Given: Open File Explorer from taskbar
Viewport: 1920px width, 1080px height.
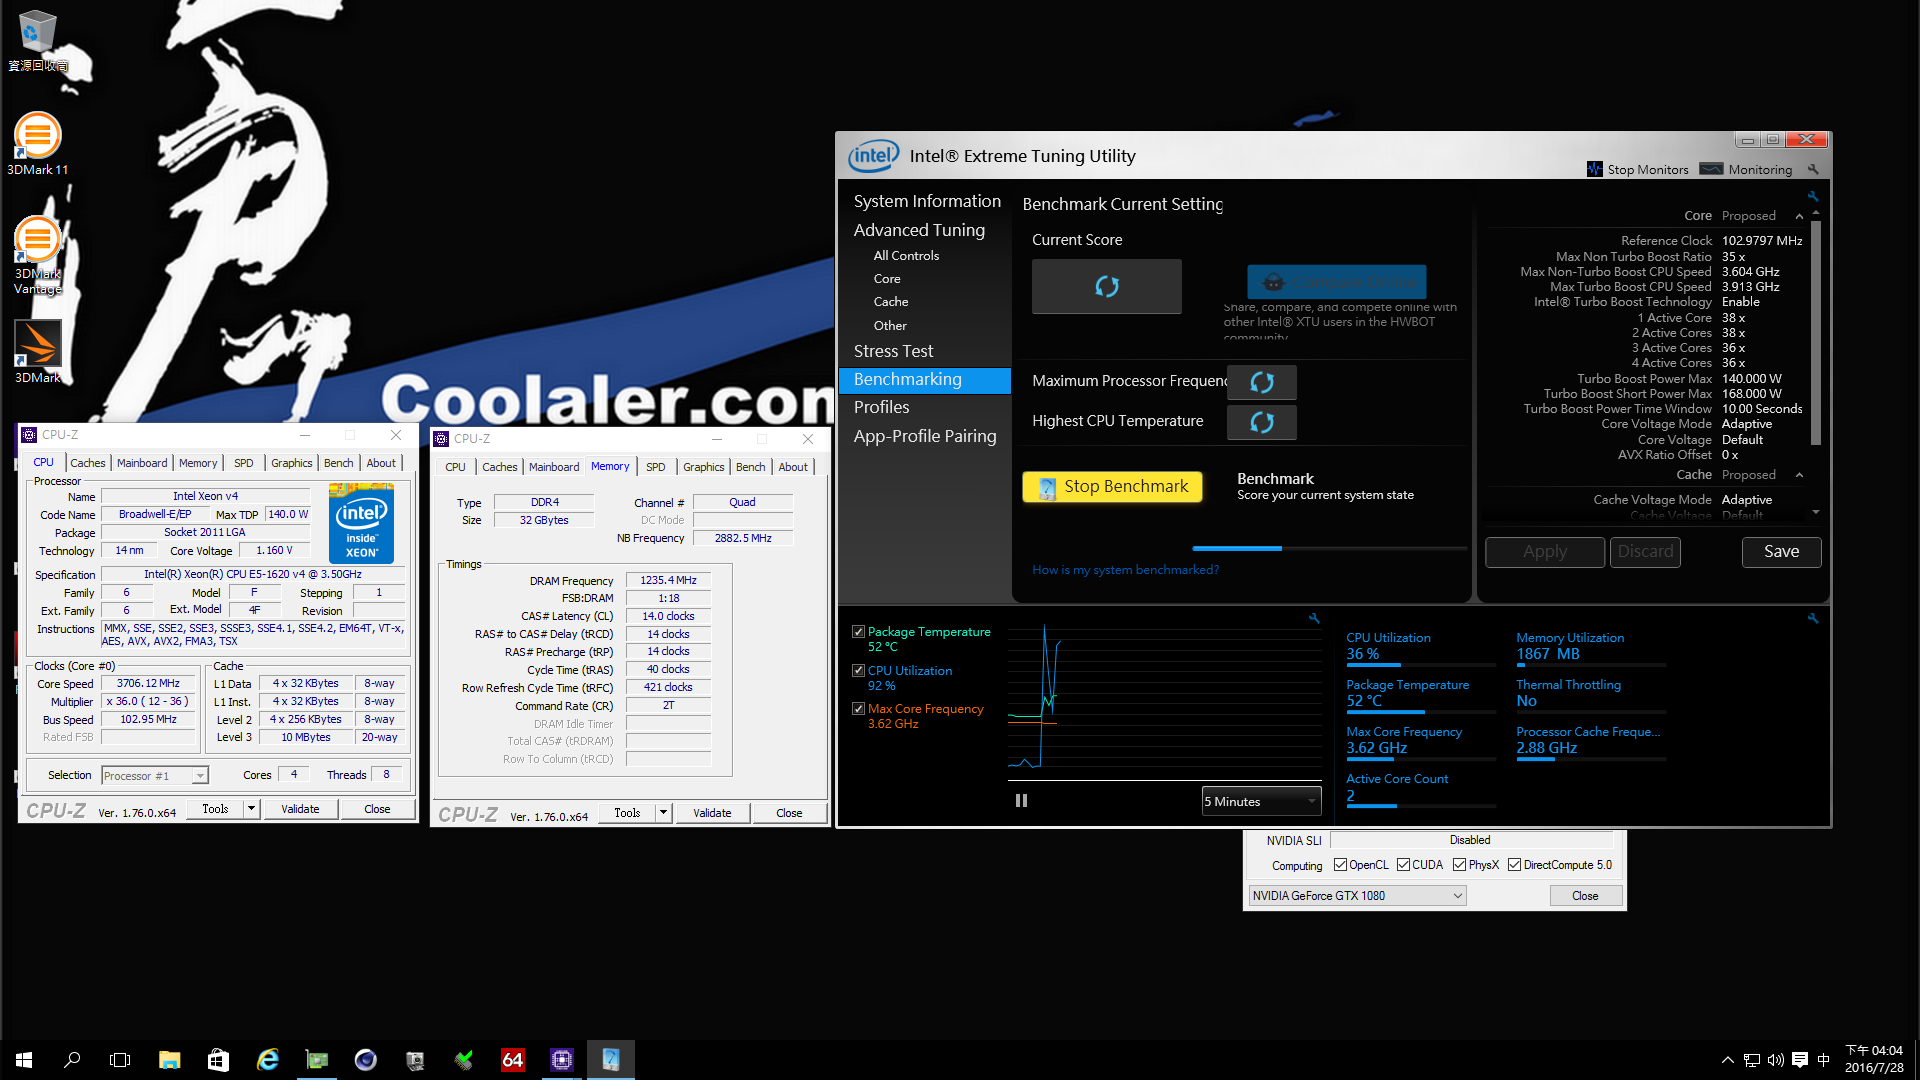Looking at the screenshot, I should click(169, 1060).
